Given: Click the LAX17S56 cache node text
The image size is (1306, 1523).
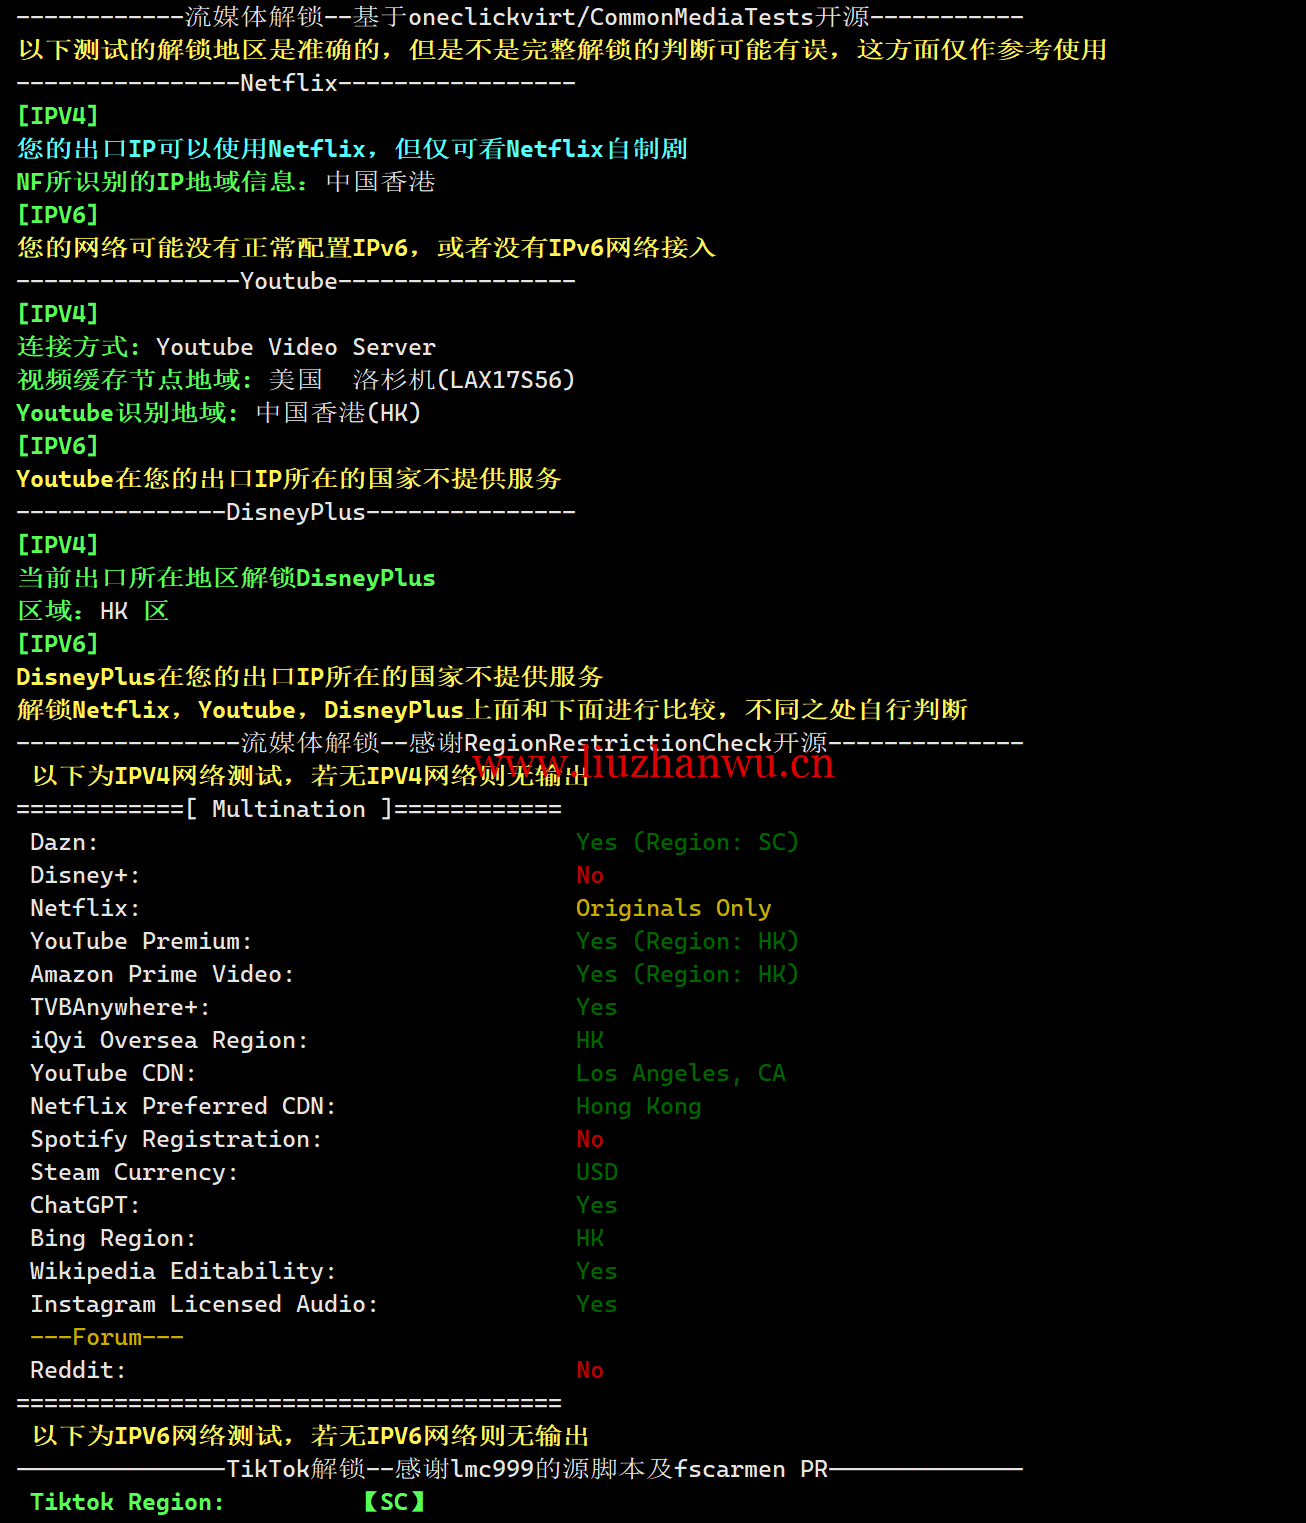Looking at the screenshot, I should click(506, 380).
